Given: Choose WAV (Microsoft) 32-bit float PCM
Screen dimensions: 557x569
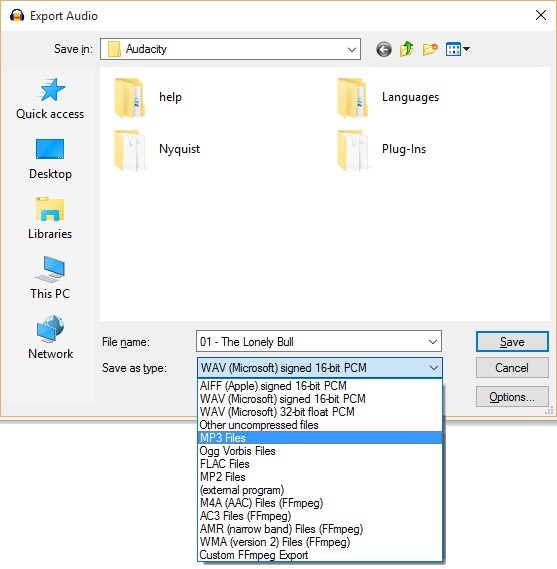Looking at the screenshot, I should pyautogui.click(x=320, y=412).
